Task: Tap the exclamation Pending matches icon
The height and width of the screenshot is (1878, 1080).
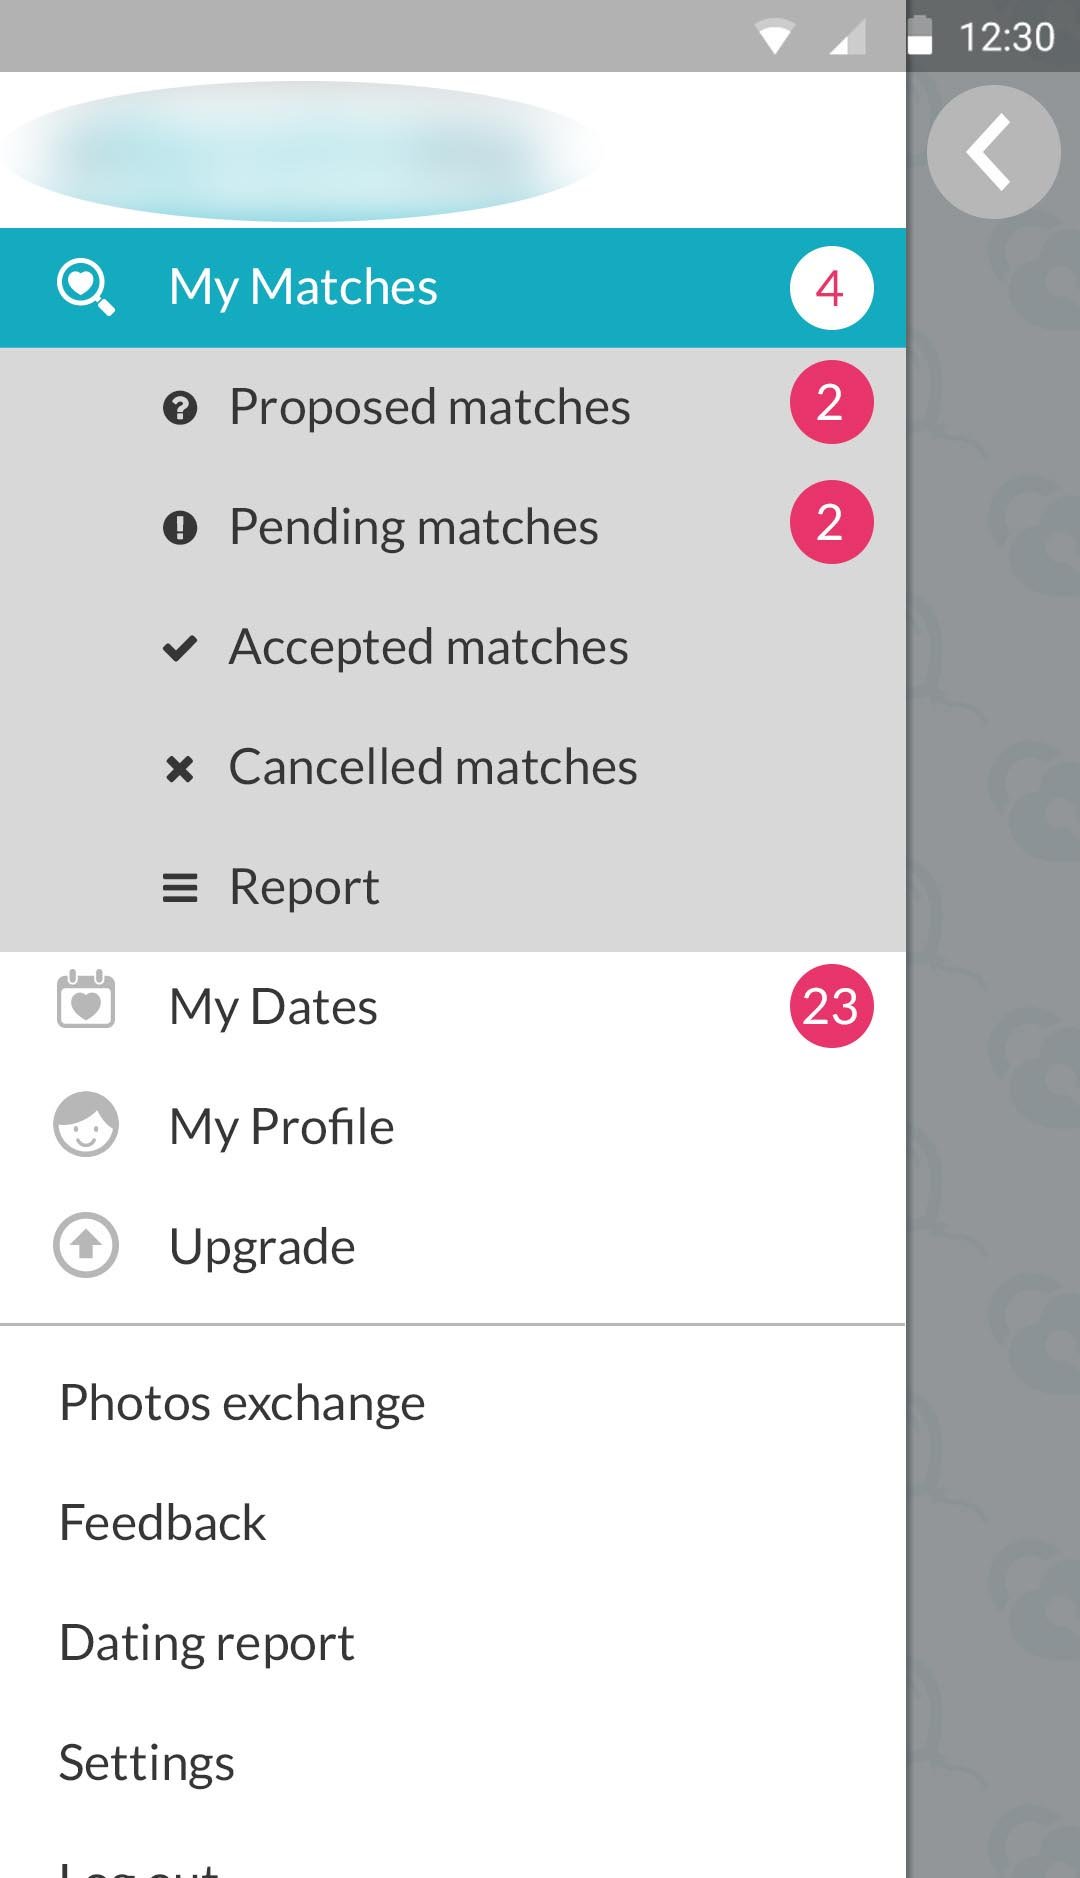Action: tap(180, 527)
